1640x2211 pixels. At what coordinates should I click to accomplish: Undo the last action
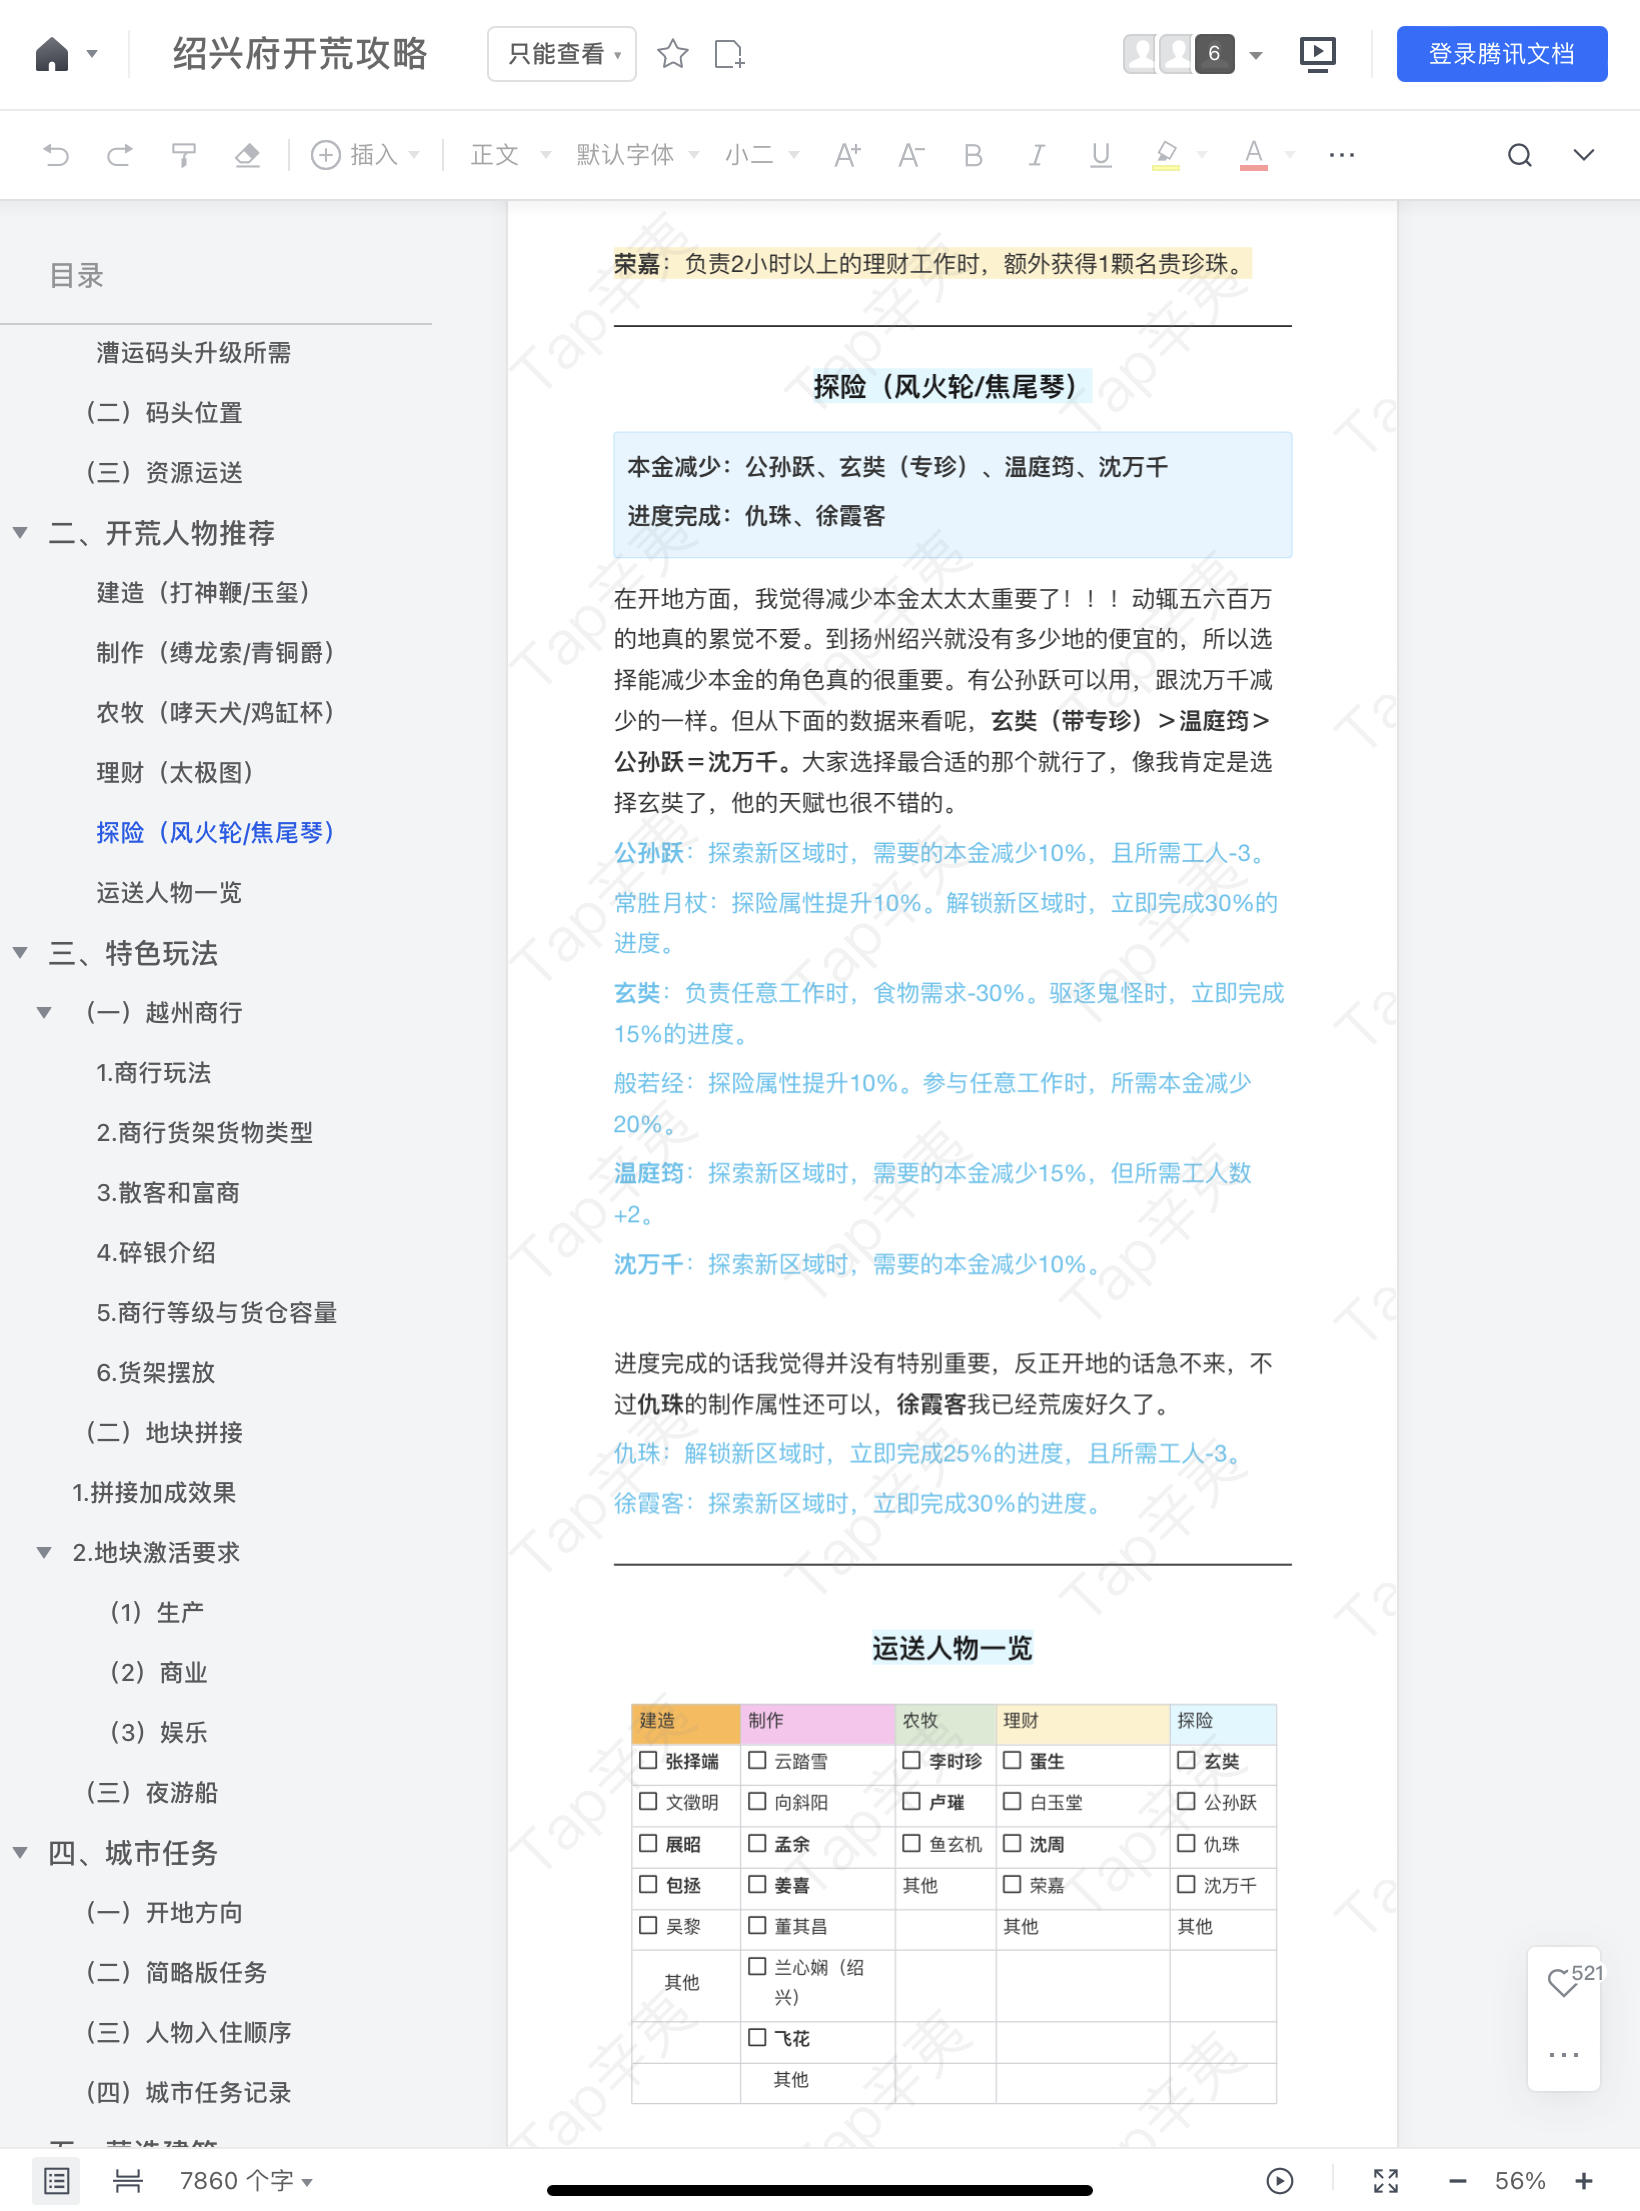[x=57, y=155]
